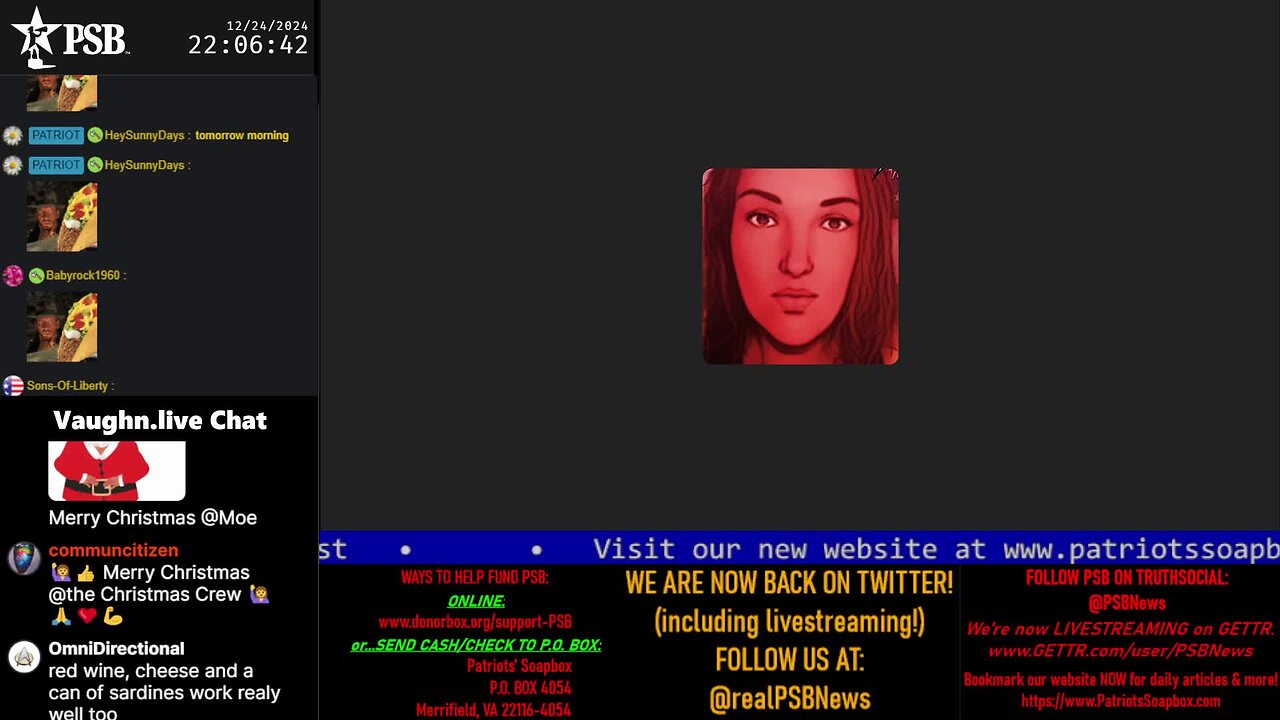Screen dimensions: 1280x720
Task: Click "WE ARE NOW BACK ON TWITTER!" banner
Action: pos(789,582)
